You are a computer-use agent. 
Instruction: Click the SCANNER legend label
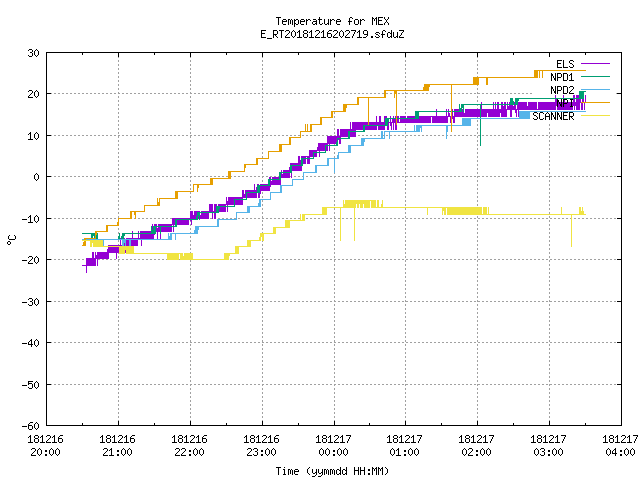[553, 116]
